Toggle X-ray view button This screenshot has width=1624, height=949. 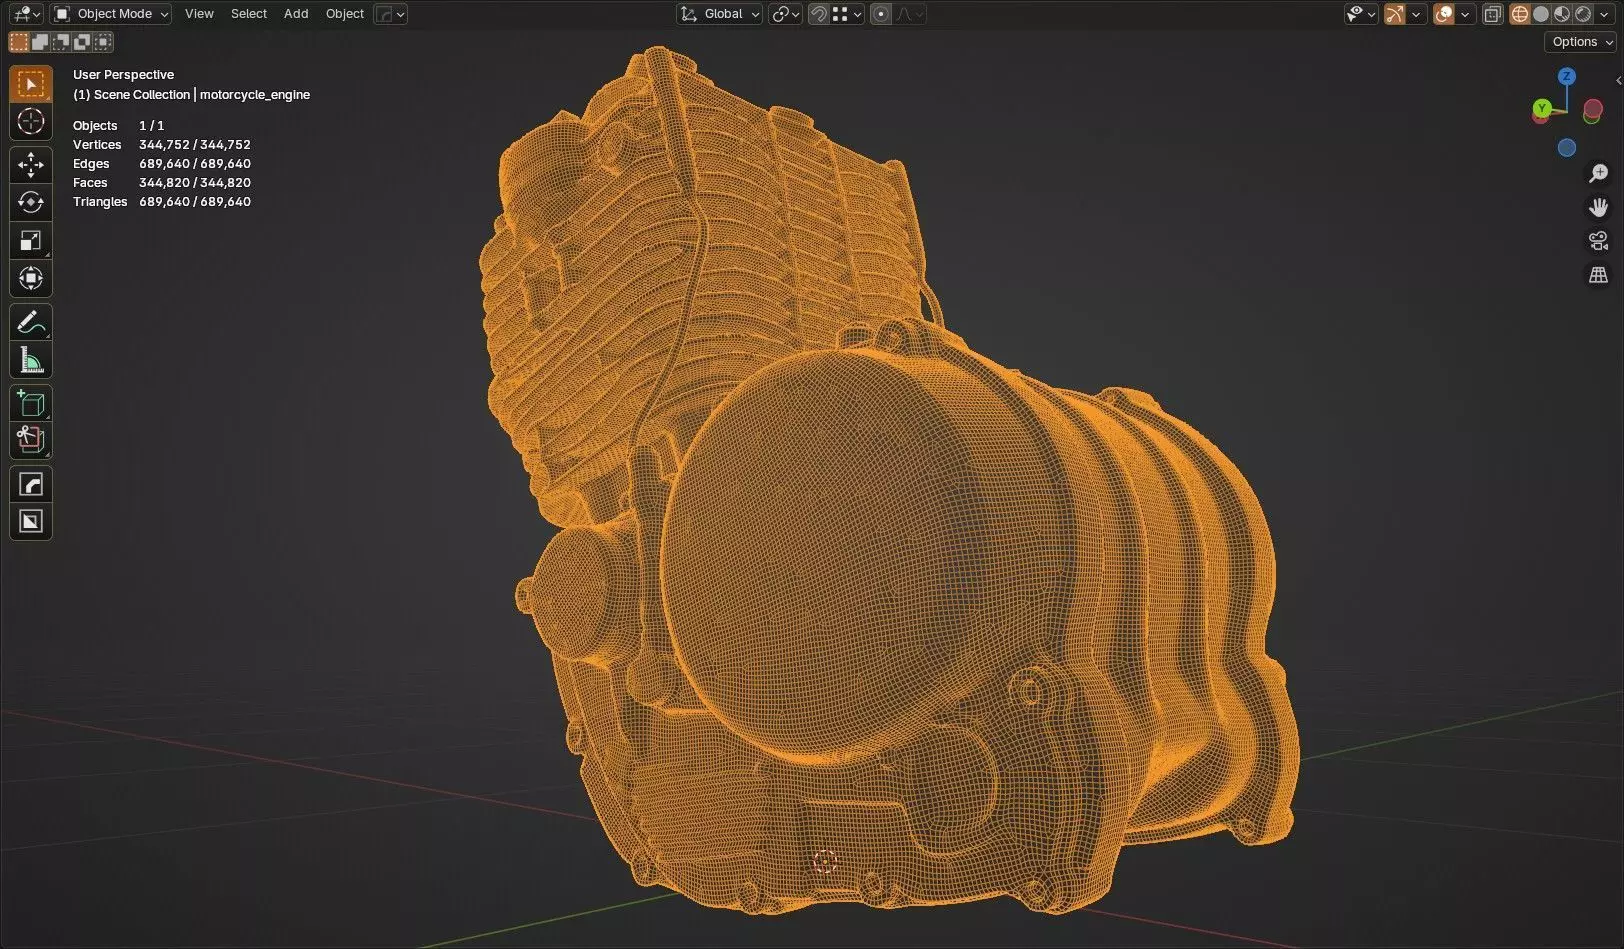tap(1492, 14)
